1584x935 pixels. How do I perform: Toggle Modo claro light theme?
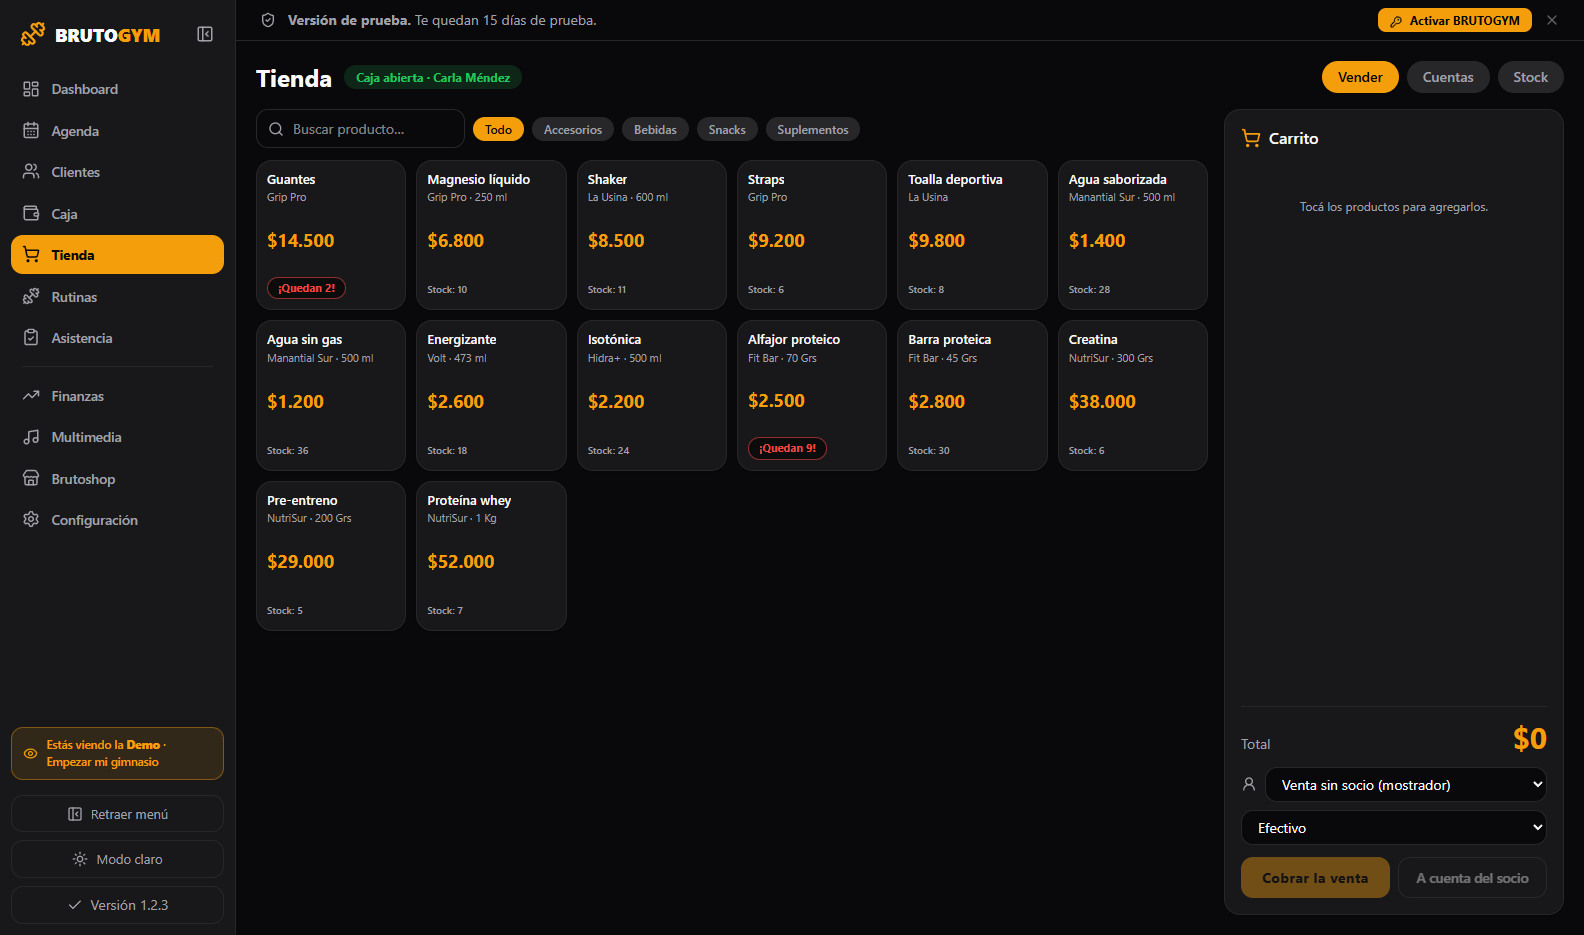point(117,859)
